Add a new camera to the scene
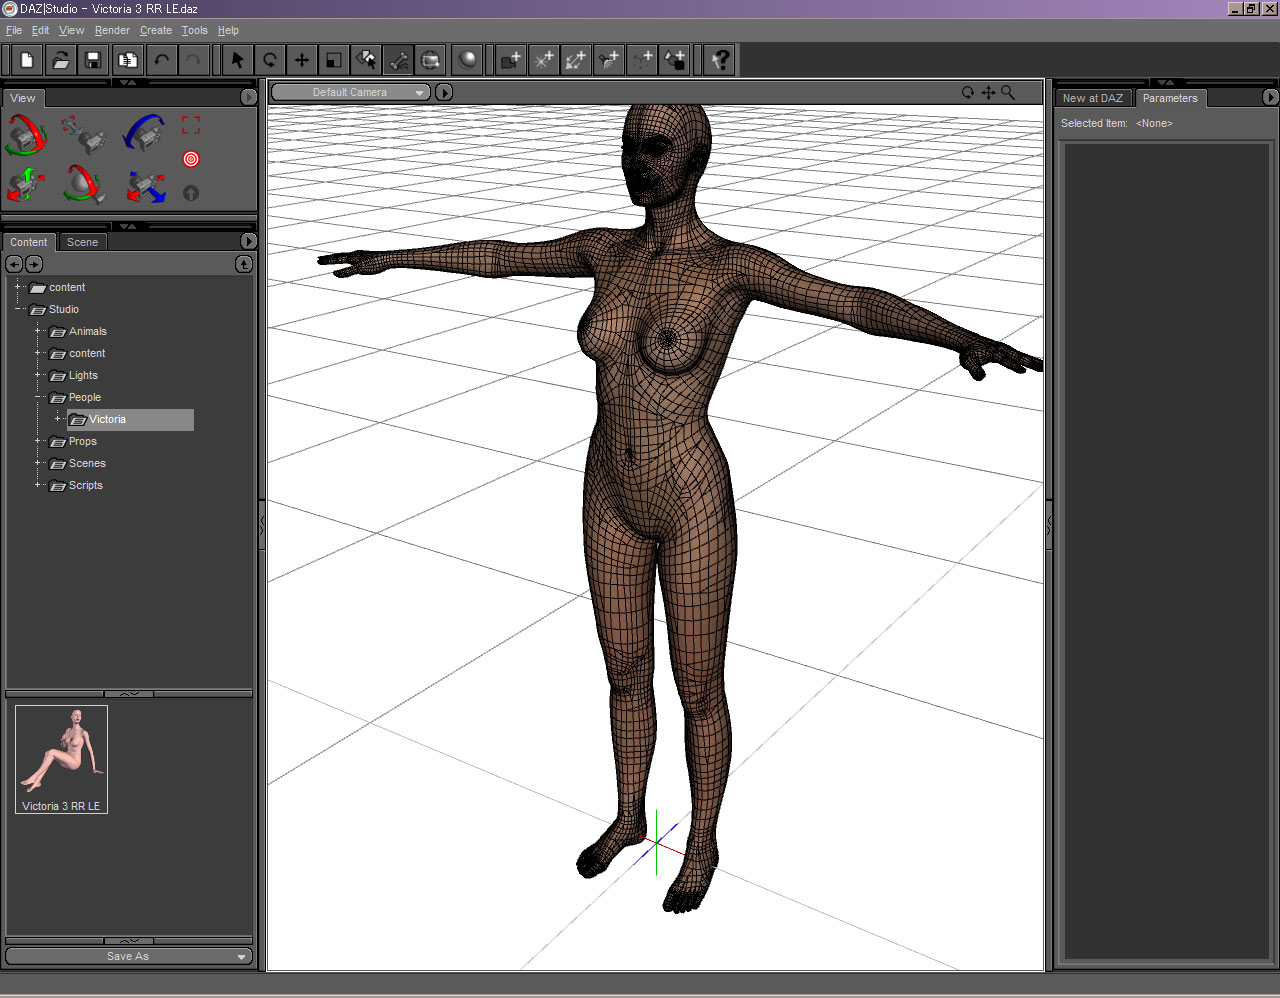1280x998 pixels. point(511,60)
